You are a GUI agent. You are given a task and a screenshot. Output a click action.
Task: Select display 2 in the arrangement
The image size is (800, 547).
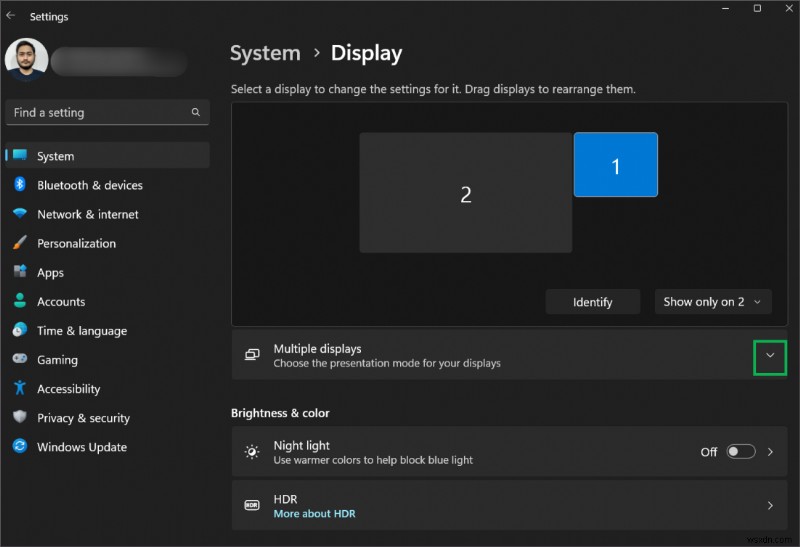[x=466, y=192]
